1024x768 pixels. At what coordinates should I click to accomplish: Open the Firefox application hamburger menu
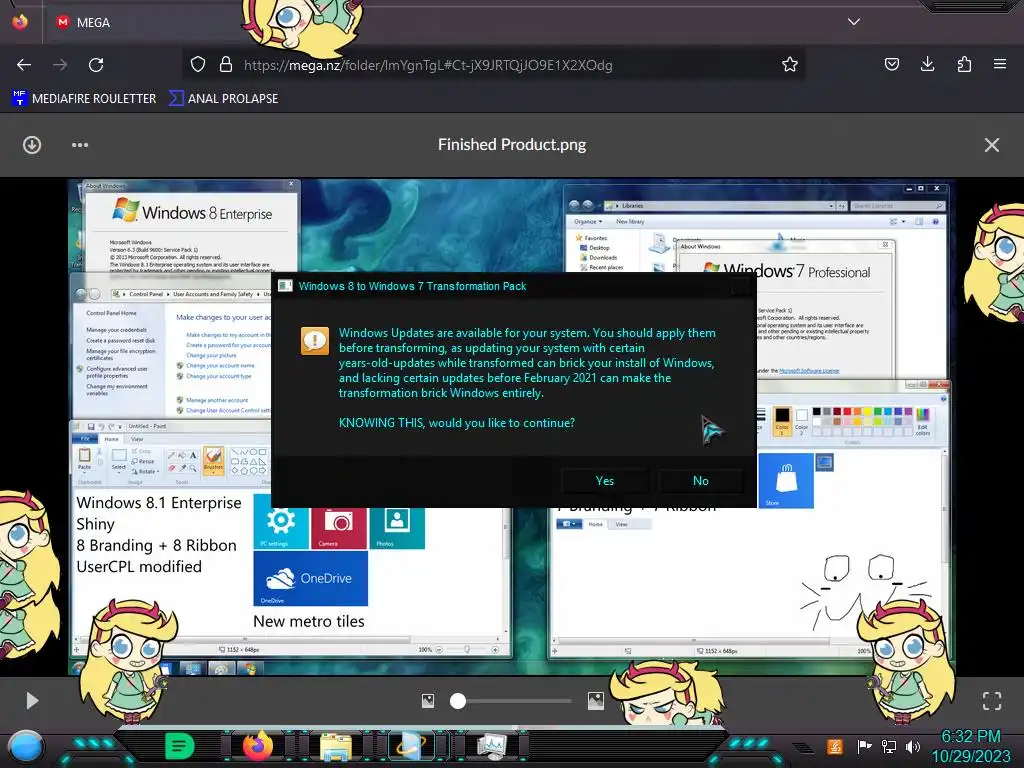coord(1000,64)
